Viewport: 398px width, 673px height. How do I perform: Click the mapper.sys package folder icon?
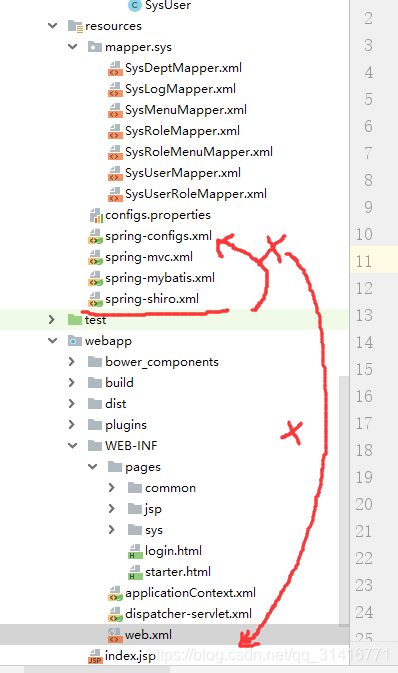pyautogui.click(x=95, y=47)
